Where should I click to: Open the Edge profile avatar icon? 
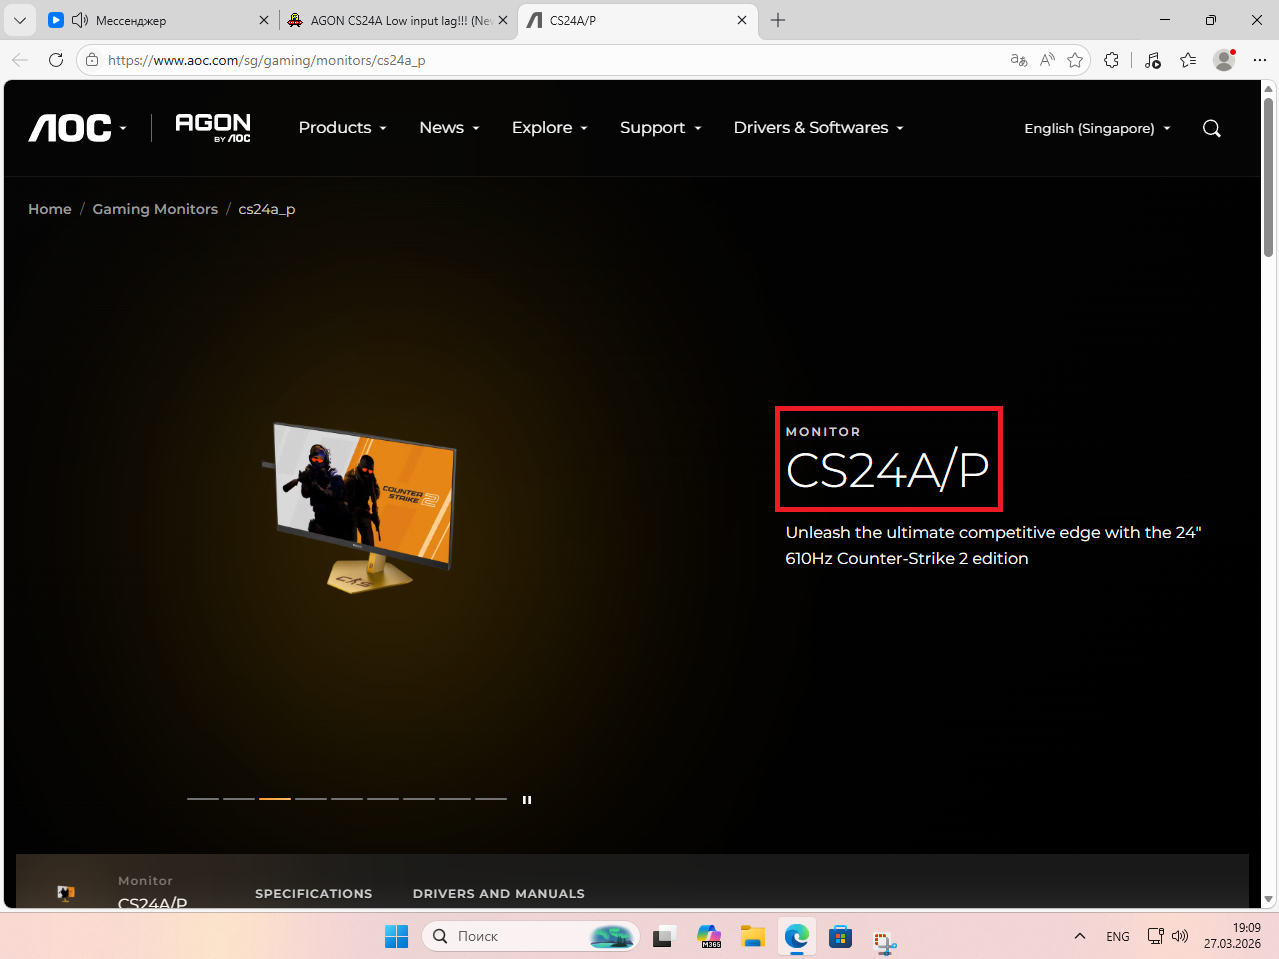(x=1224, y=60)
